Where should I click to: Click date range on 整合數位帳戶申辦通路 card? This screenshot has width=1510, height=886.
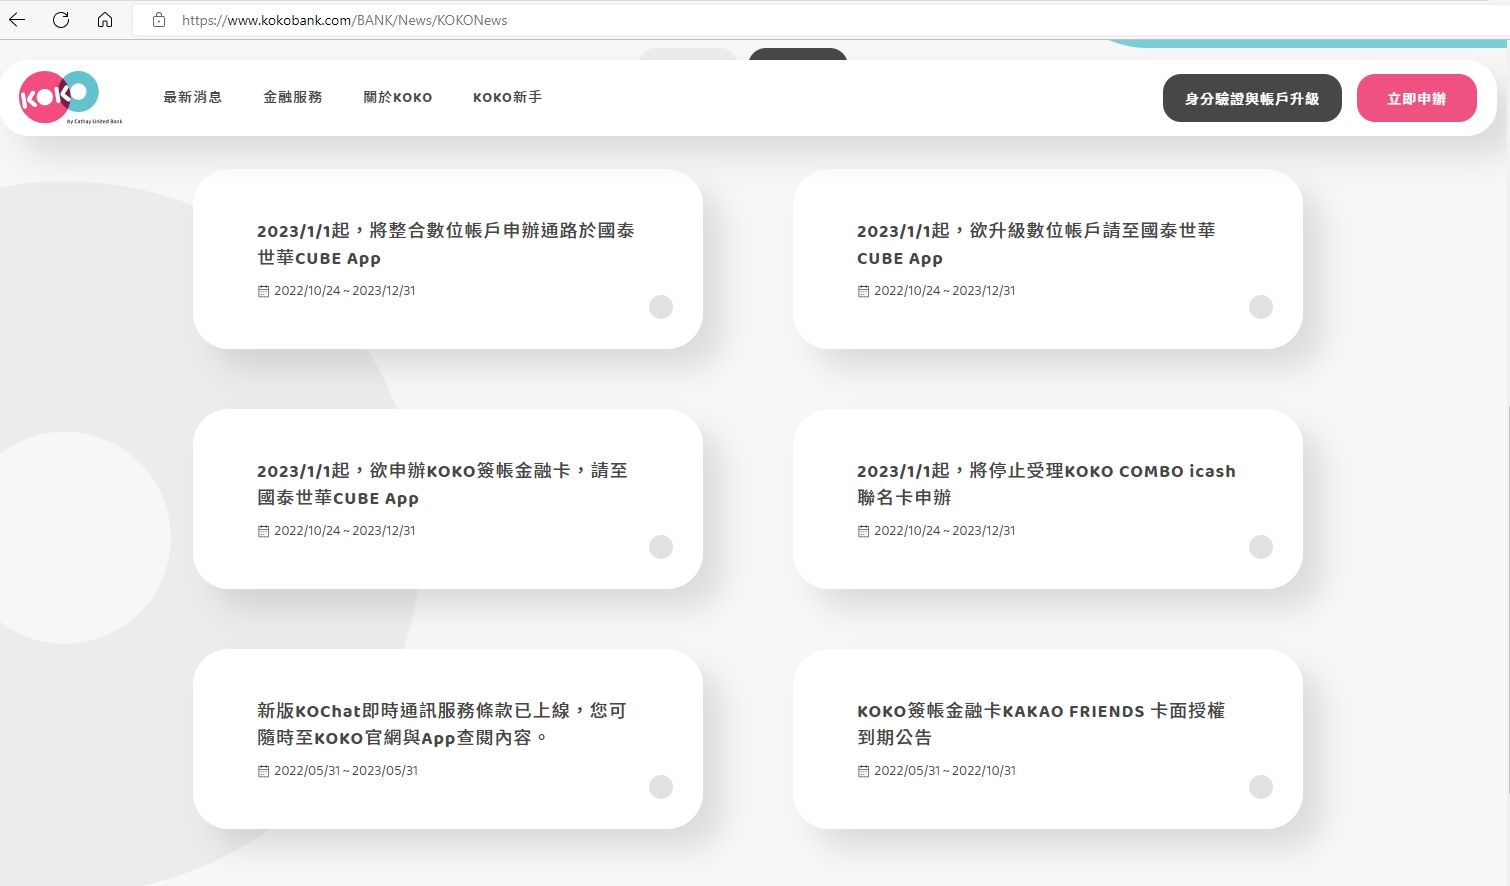click(x=345, y=291)
